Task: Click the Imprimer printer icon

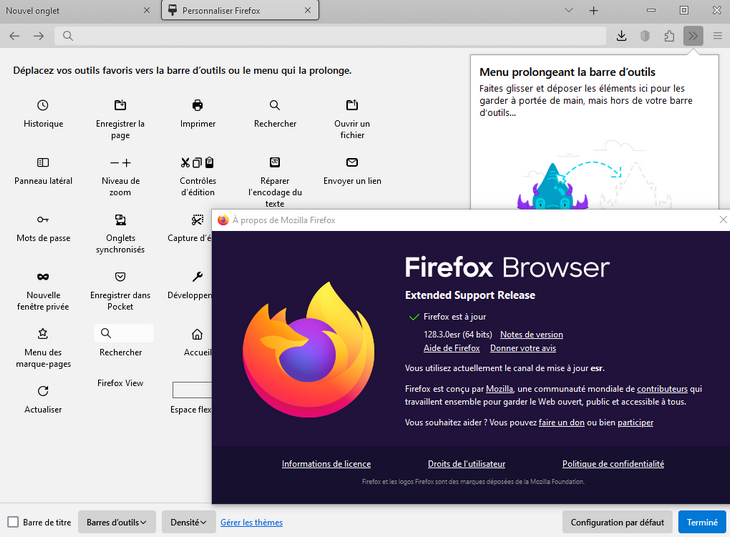Action: click(197, 105)
